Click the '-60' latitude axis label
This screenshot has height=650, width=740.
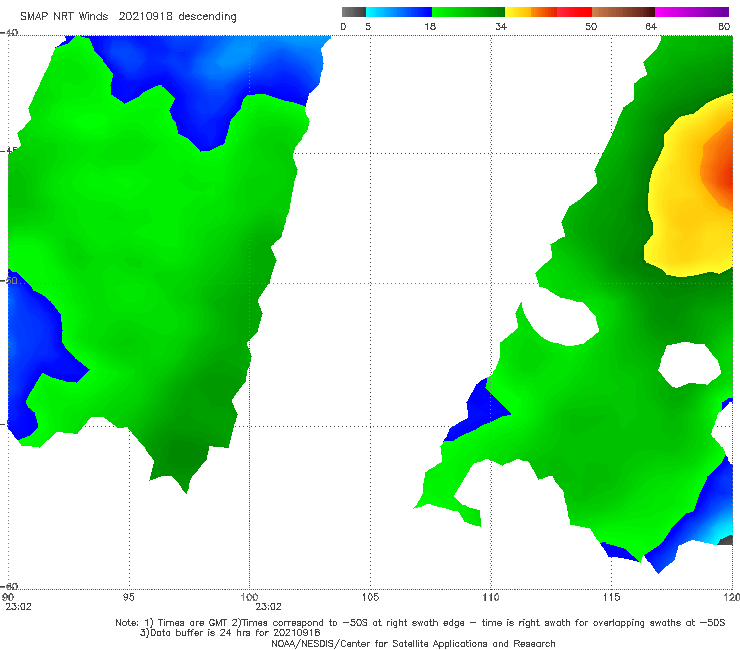[x=9, y=586]
